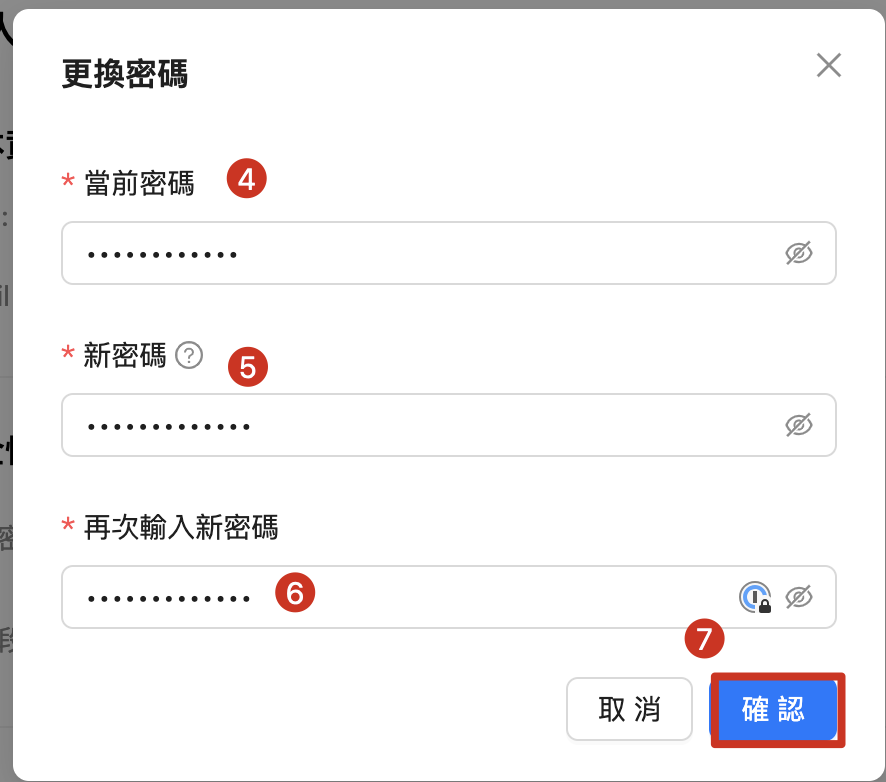
Task: Focus the 新密碼 input field
Action: [449, 425]
